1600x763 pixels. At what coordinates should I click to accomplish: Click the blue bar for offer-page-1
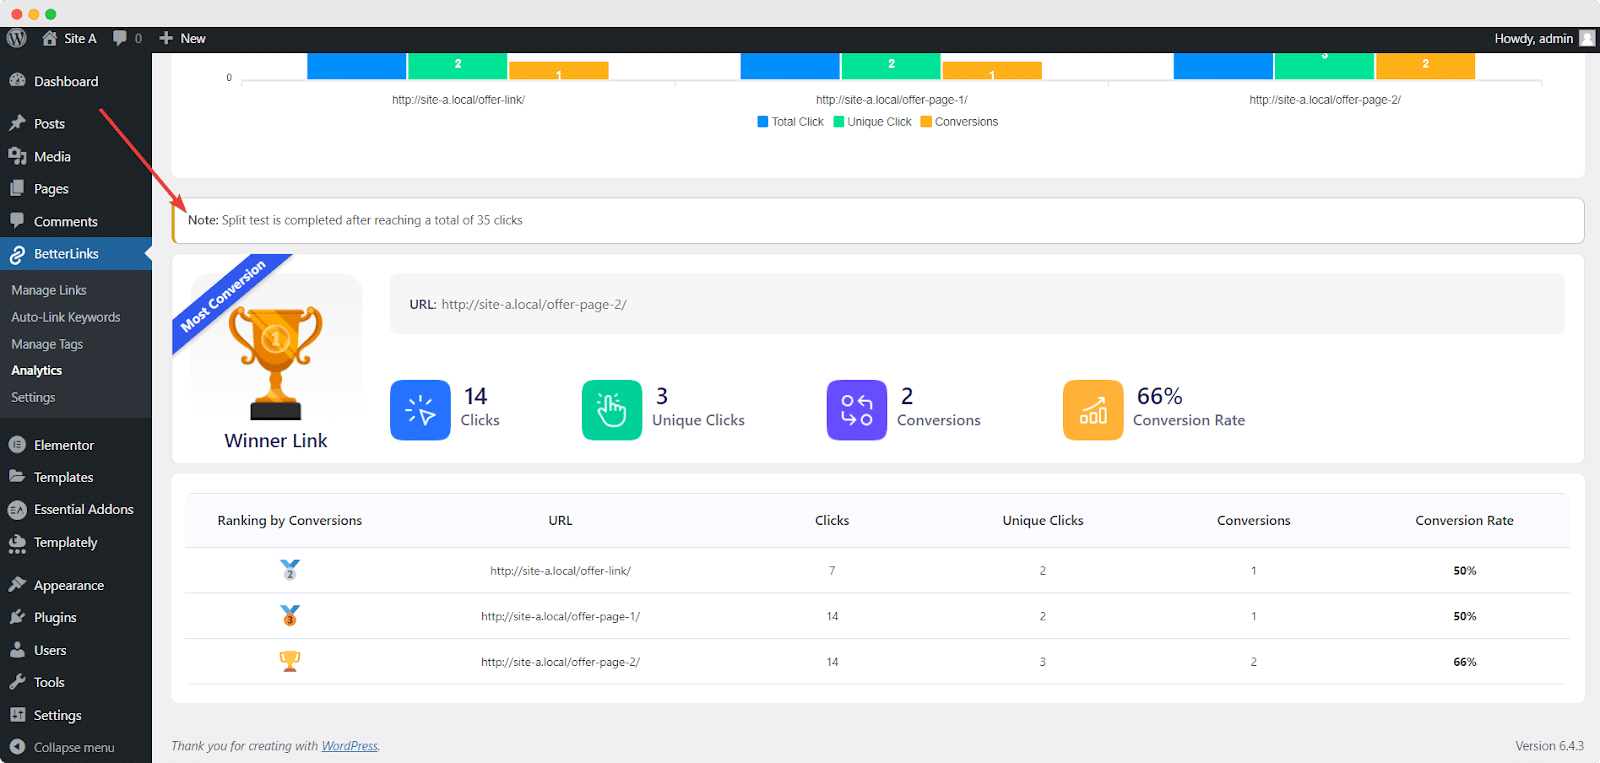(x=790, y=66)
